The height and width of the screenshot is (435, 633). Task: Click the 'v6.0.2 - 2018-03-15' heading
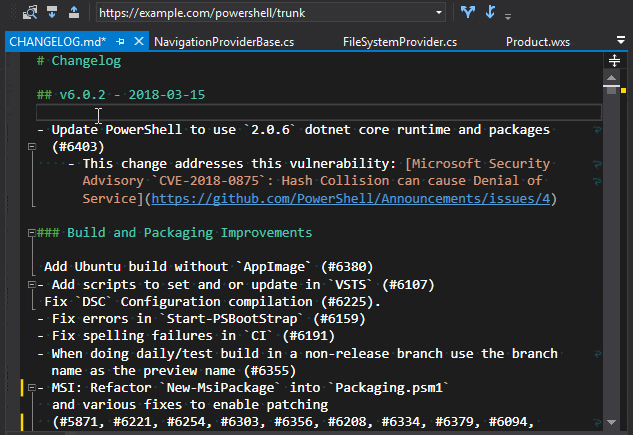tap(132, 95)
